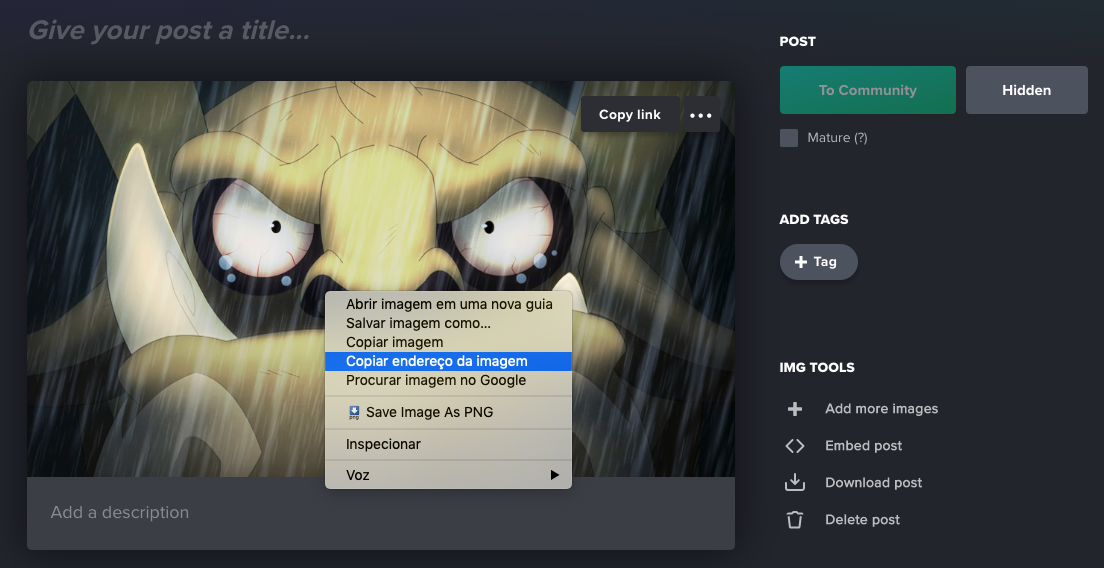1104x568 pixels.
Task: Click the code brackets icon for Embed post
Action: click(795, 446)
